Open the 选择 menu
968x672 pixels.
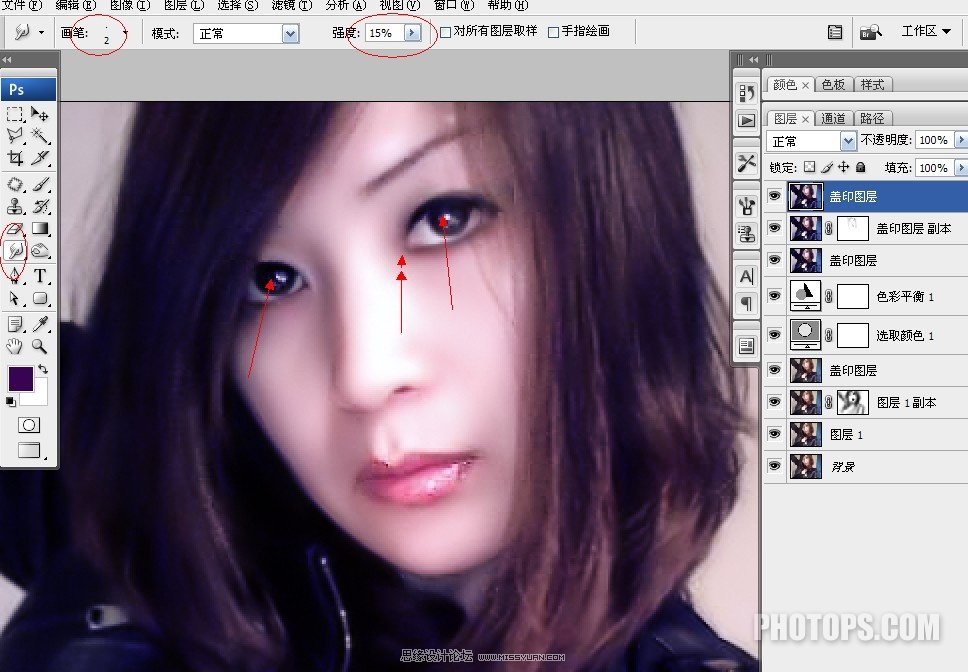point(238,5)
